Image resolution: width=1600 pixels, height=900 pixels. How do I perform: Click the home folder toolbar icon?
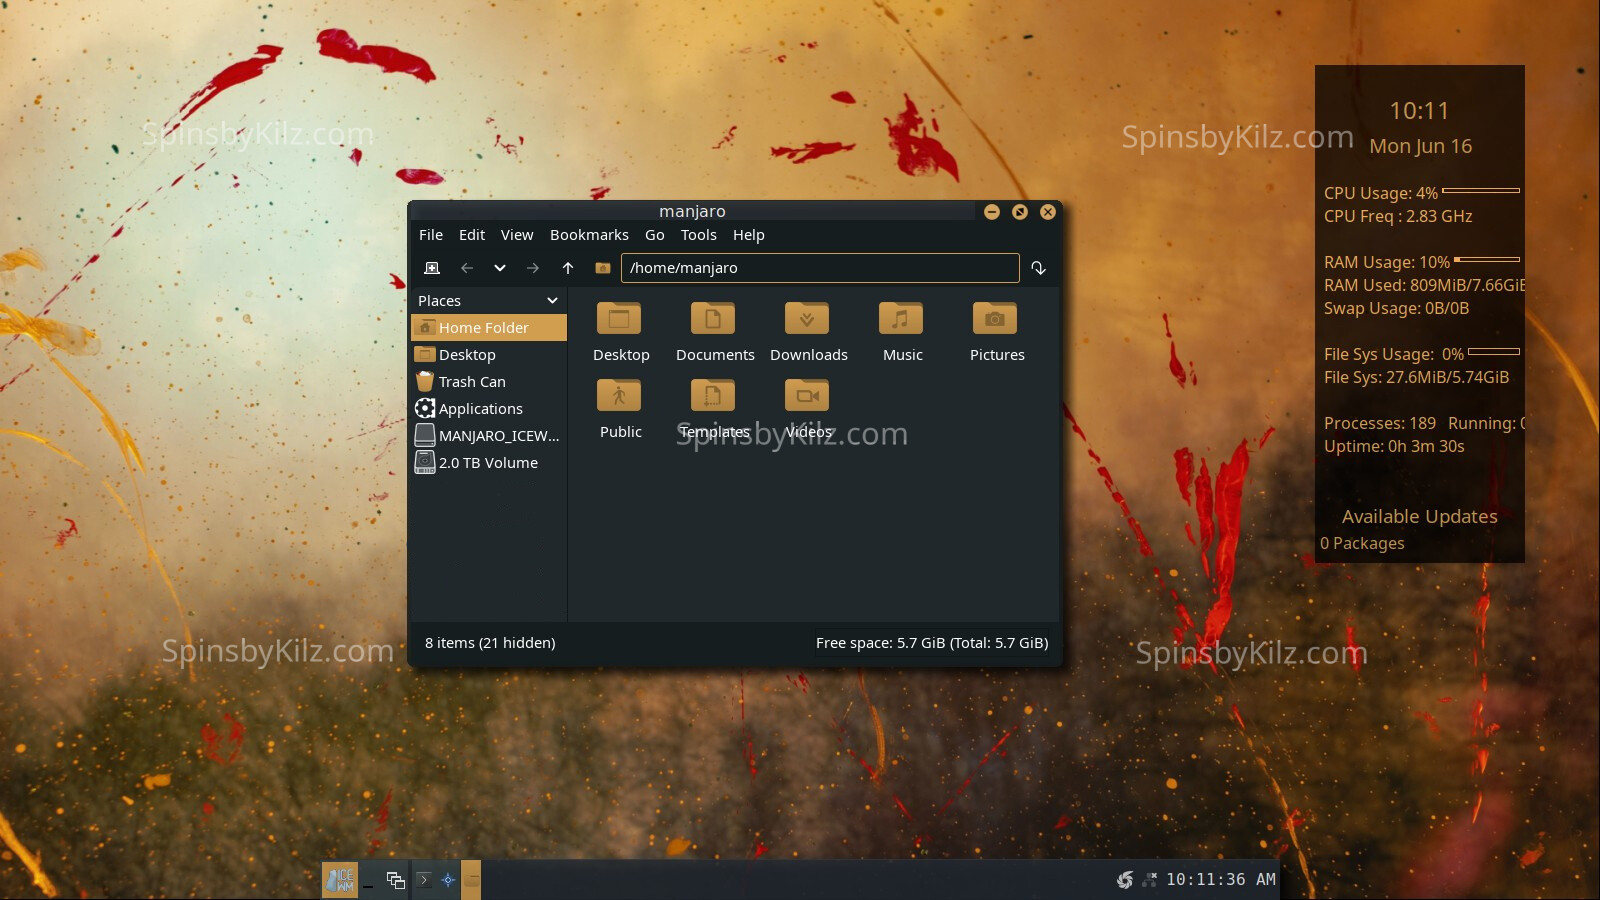click(x=603, y=268)
